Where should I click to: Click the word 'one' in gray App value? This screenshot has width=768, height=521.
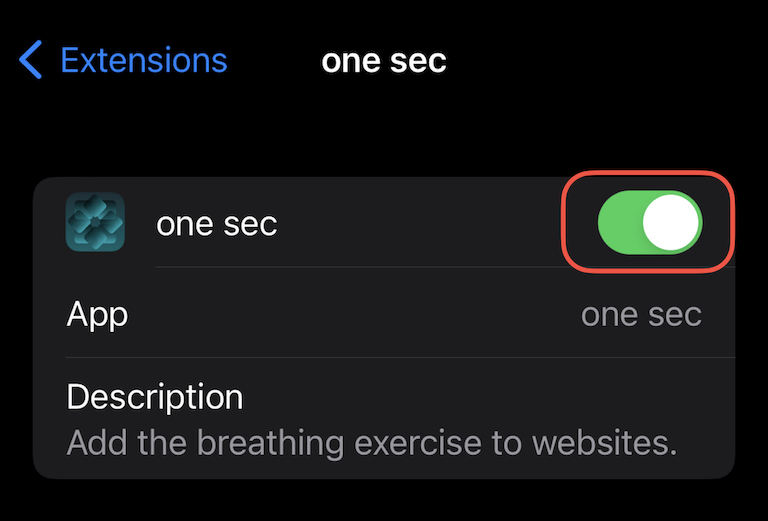[609, 315]
